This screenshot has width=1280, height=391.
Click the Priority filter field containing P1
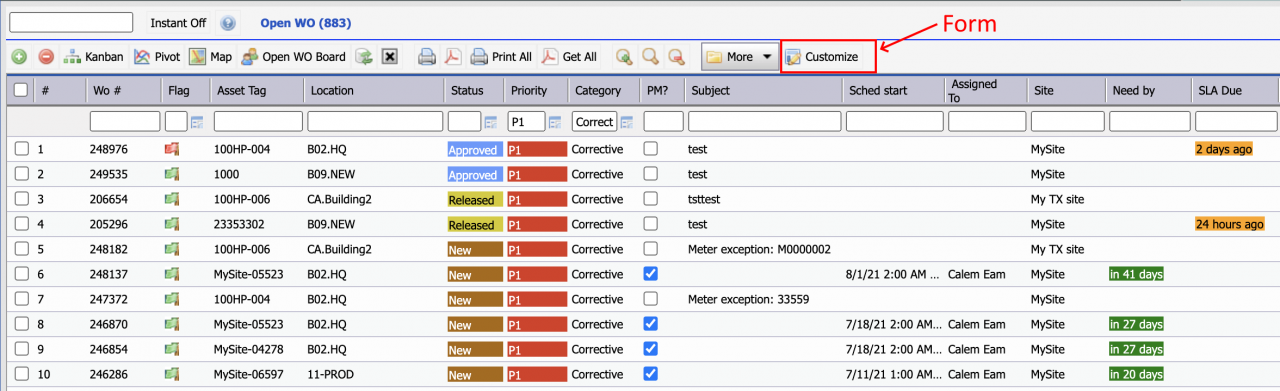(526, 122)
